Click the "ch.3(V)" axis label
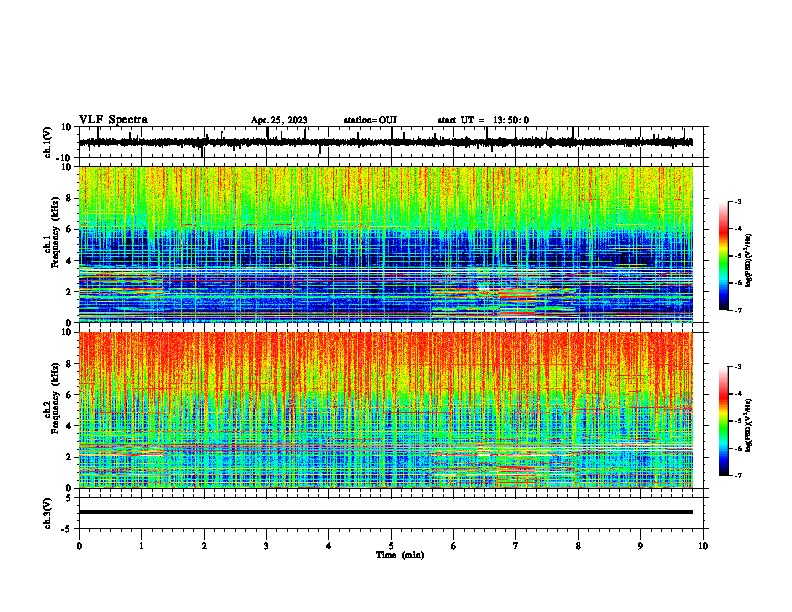The width and height of the screenshot is (792, 612). [48, 513]
